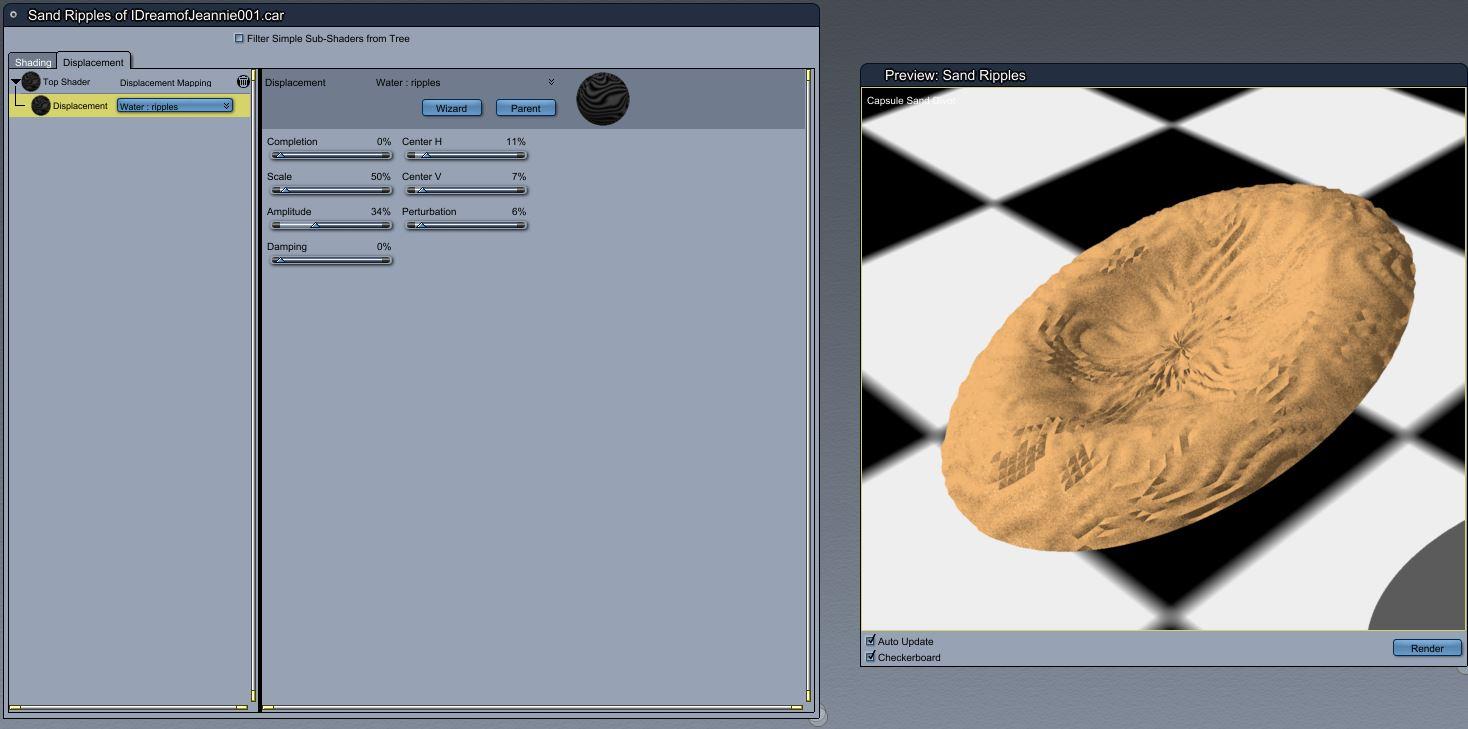Click the parameters panel vertical scrollbar
This screenshot has height=729, width=1468.
tap(808, 385)
